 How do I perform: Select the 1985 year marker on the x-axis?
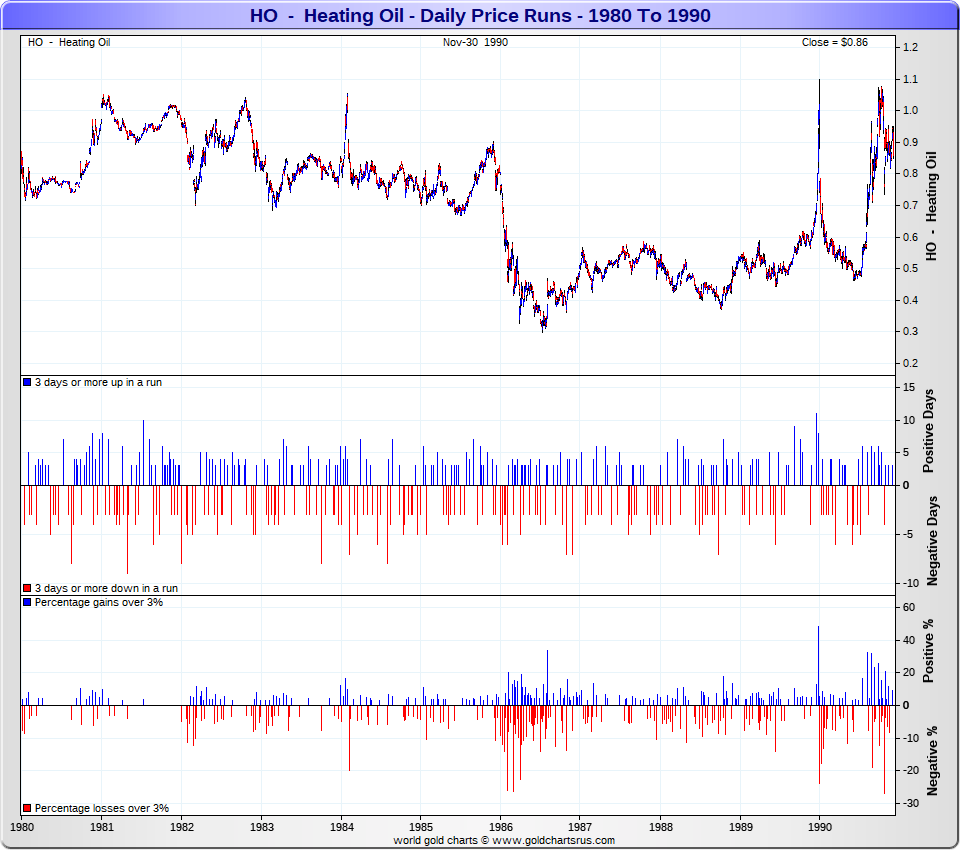point(420,828)
